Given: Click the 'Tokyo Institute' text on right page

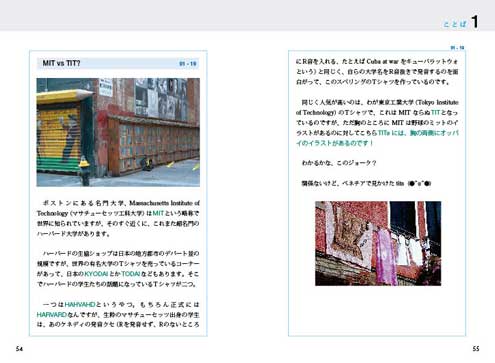Looking at the screenshot, I should (x=439, y=102).
